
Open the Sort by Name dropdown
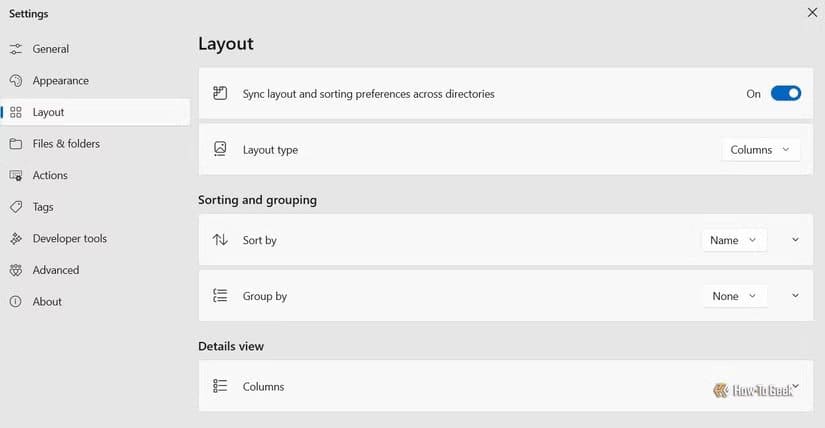734,240
